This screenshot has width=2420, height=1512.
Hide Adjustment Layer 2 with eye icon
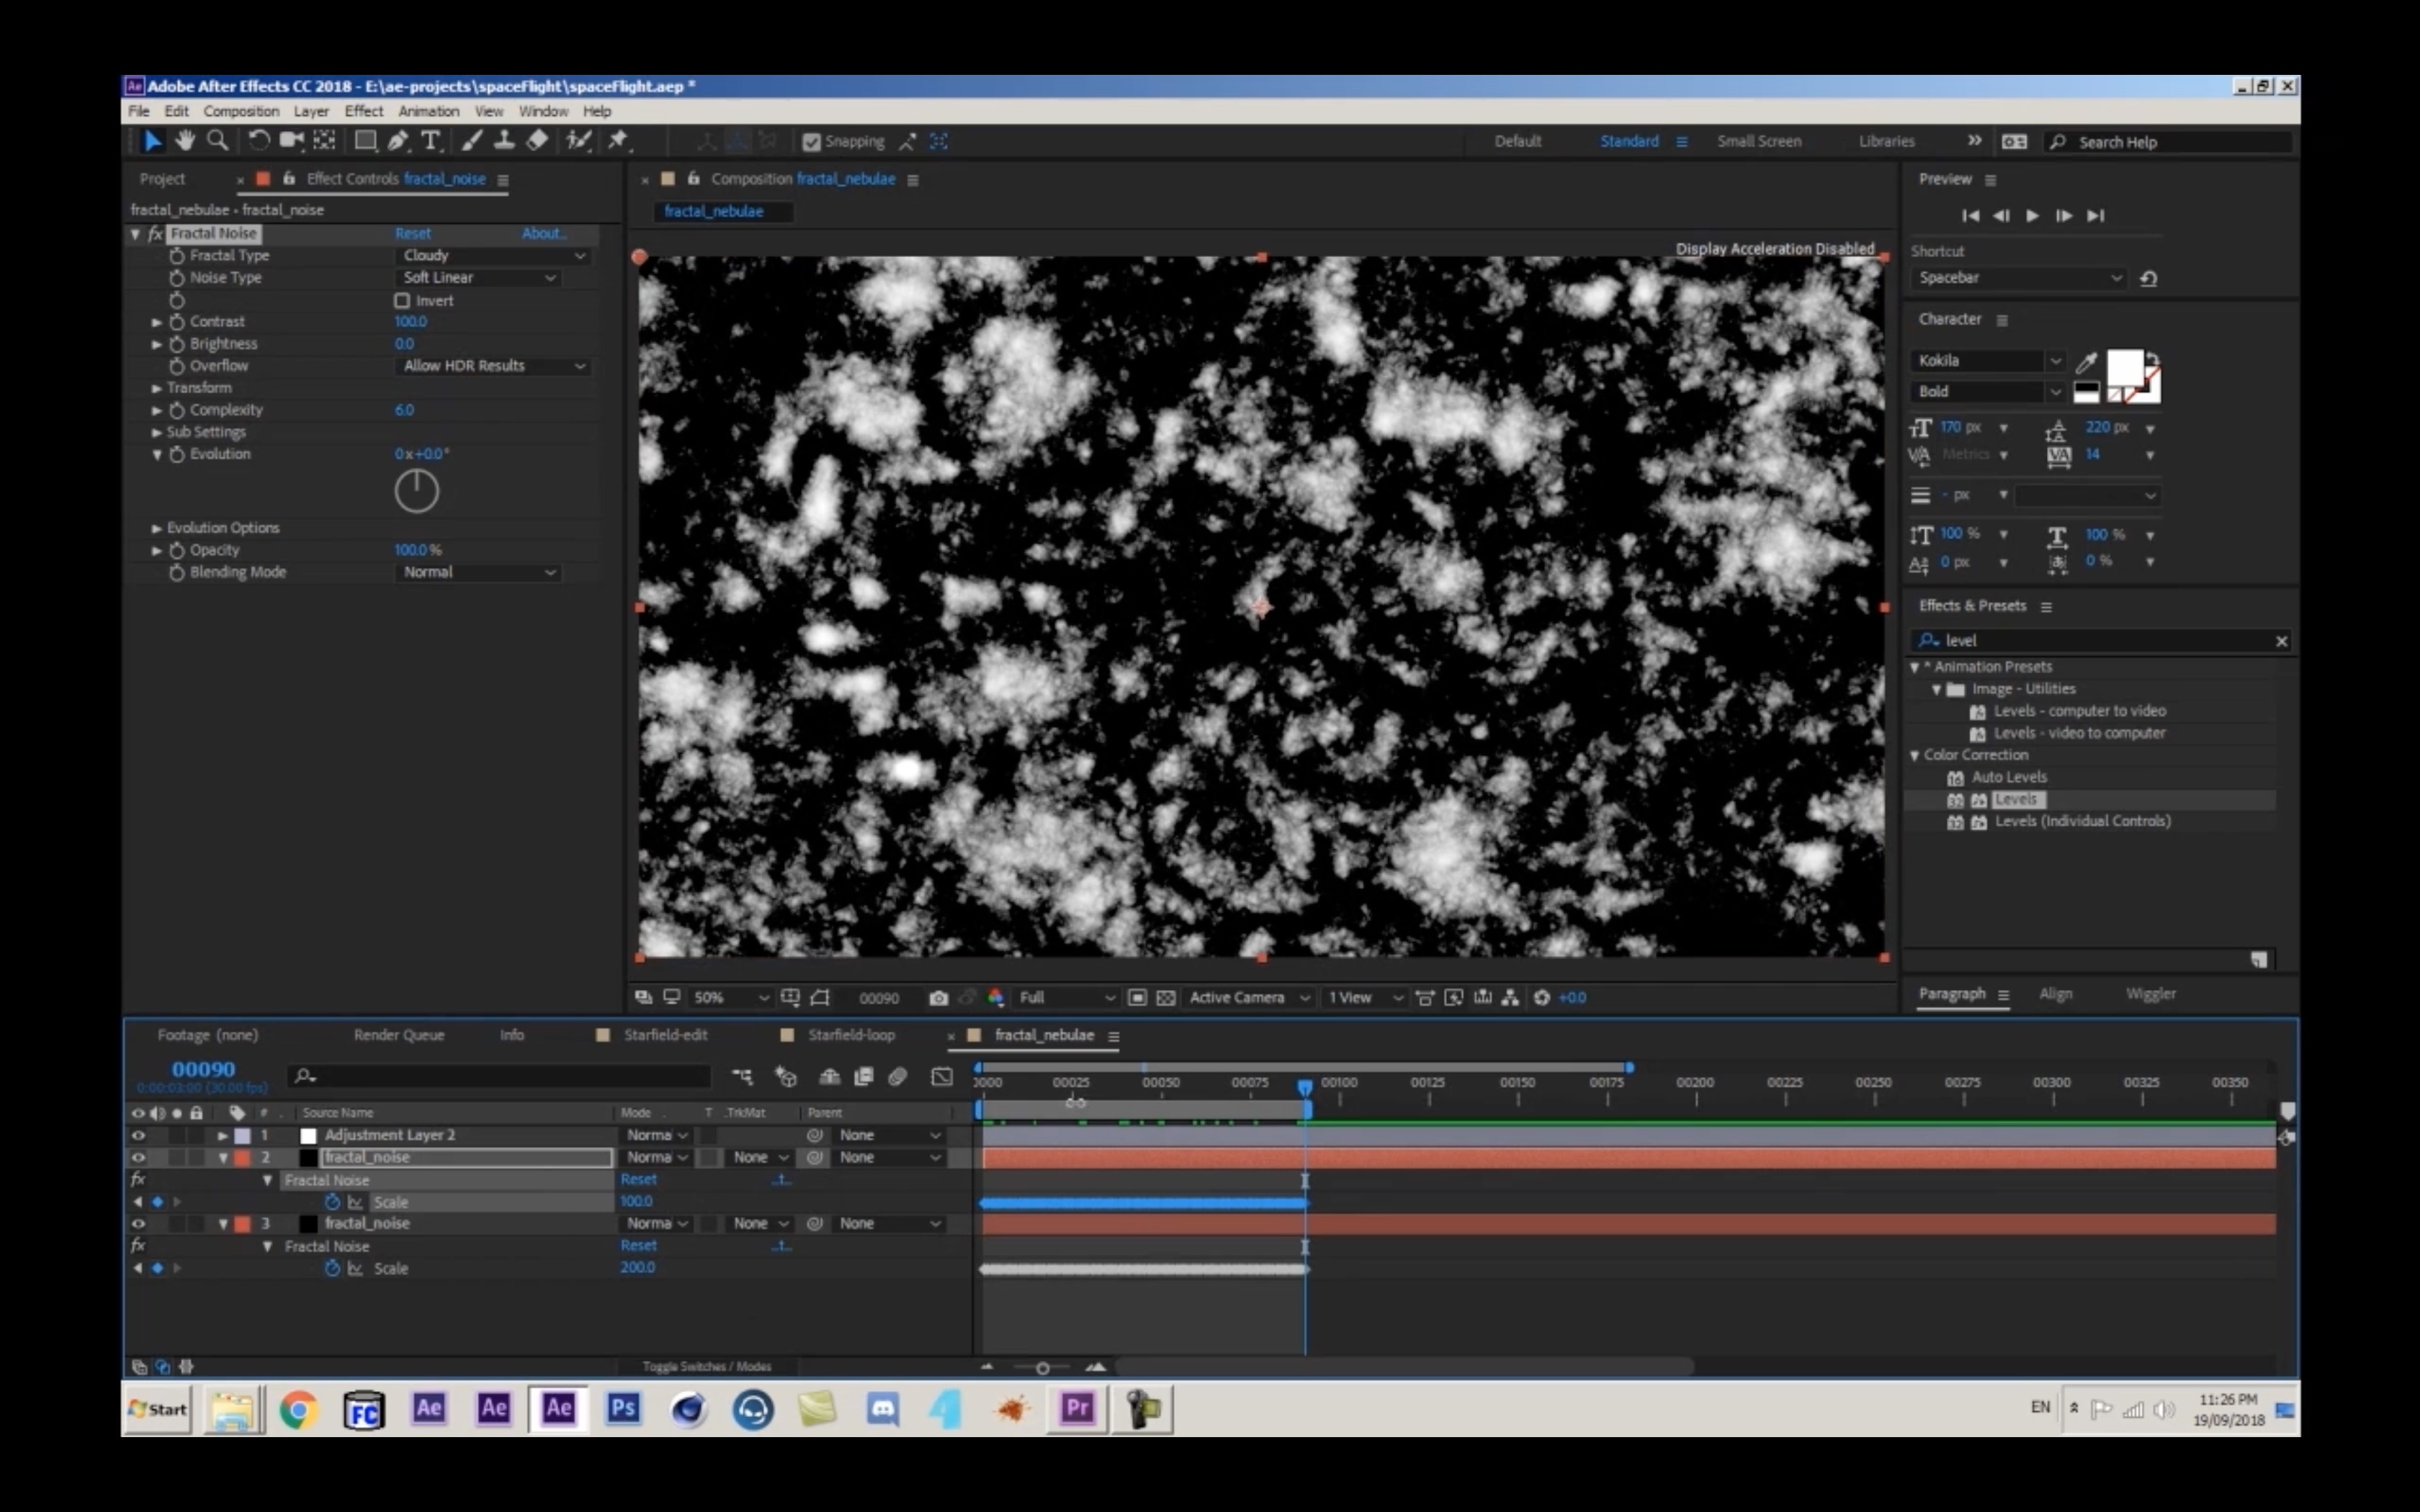[x=138, y=1135]
